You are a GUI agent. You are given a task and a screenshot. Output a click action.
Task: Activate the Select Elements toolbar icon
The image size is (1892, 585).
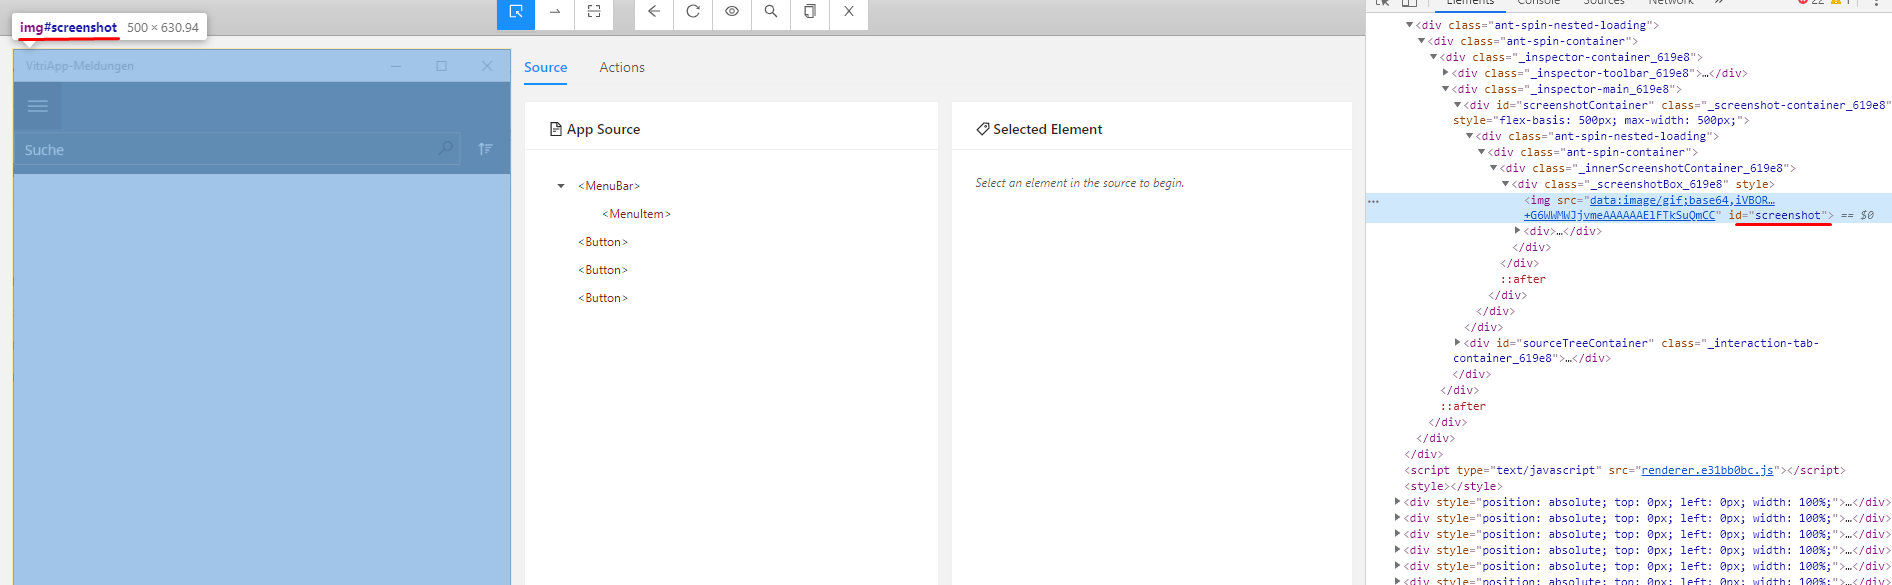point(516,12)
